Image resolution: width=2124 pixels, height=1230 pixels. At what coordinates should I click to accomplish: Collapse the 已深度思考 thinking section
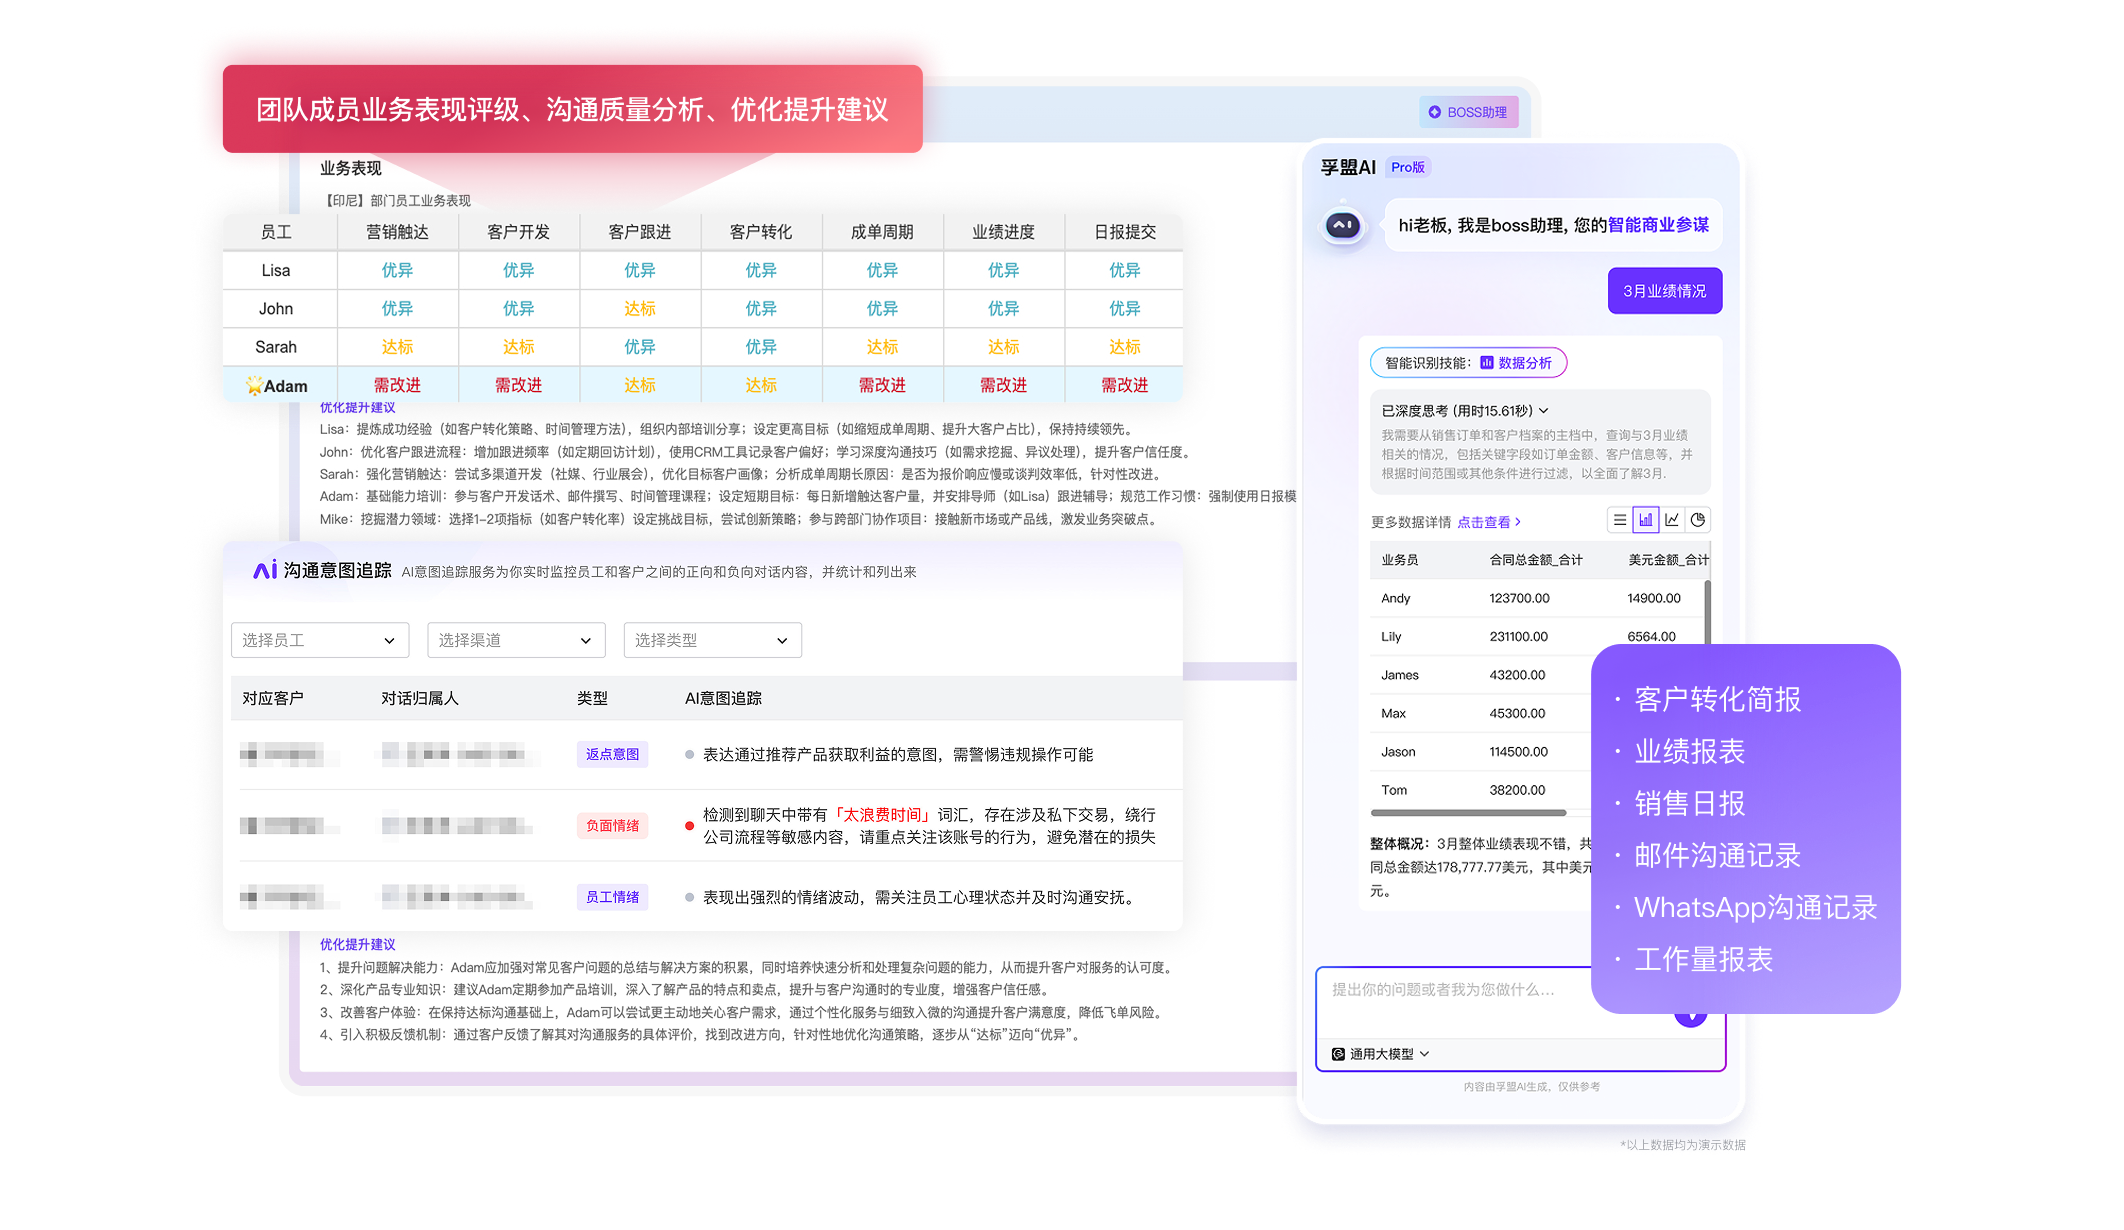coord(1544,411)
